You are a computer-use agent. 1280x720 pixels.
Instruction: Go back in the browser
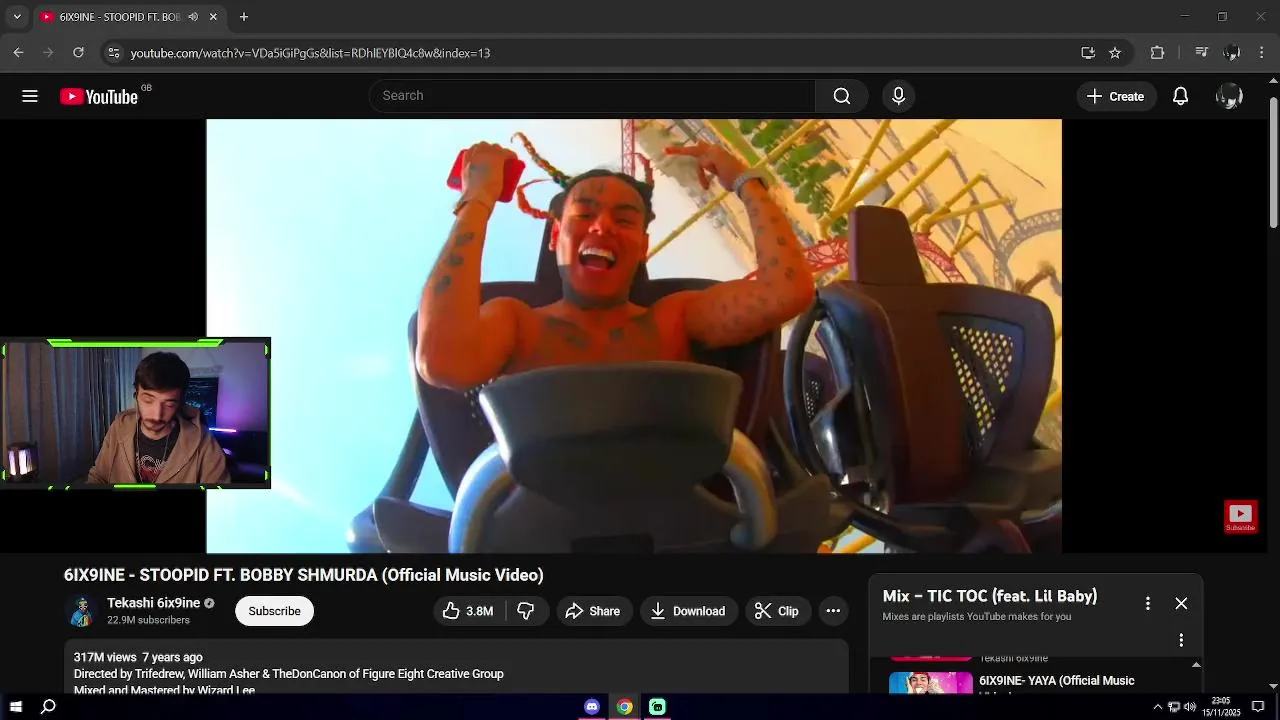click(18, 53)
